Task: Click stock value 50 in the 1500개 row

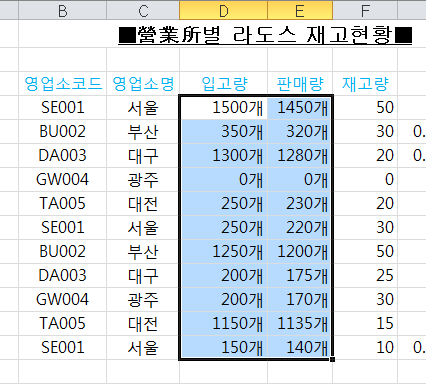Action: pos(365,107)
